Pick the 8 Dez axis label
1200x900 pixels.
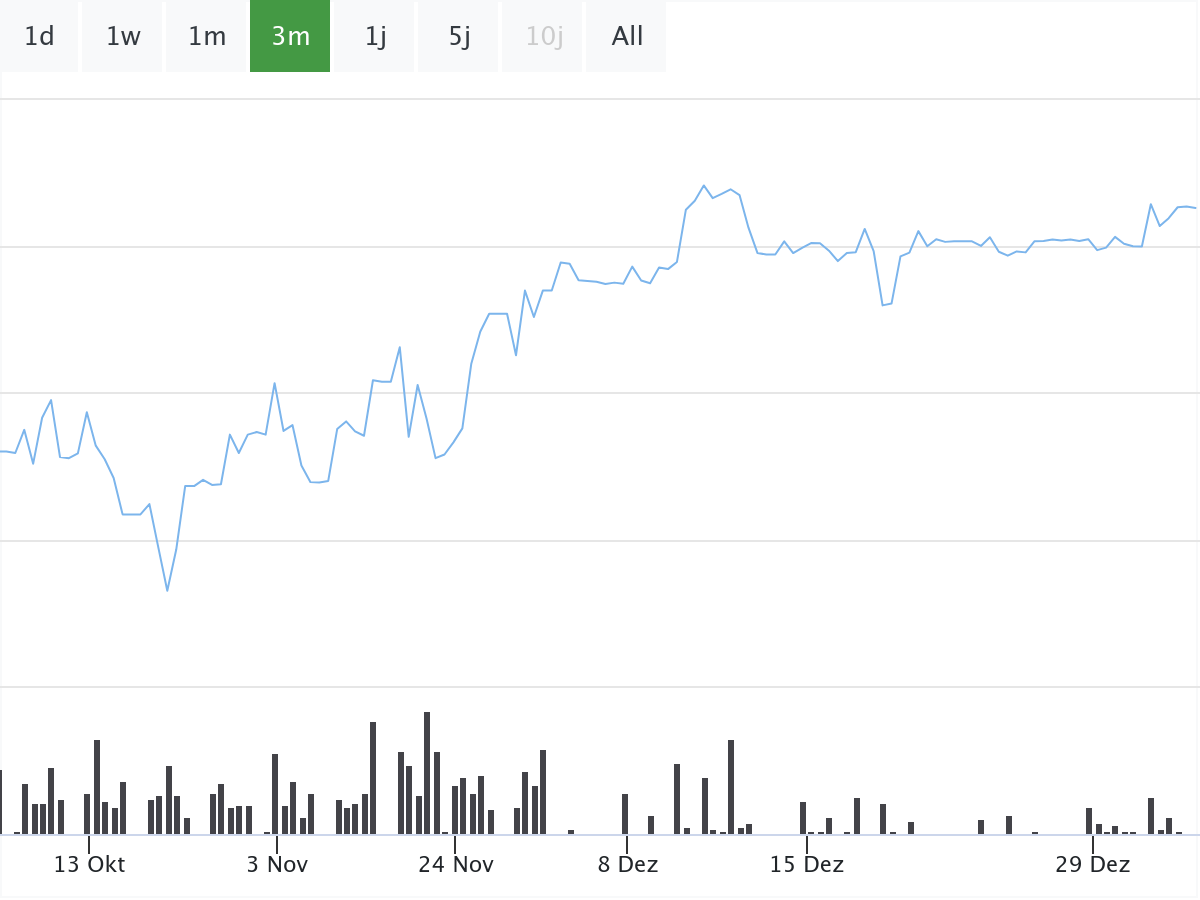tap(628, 864)
